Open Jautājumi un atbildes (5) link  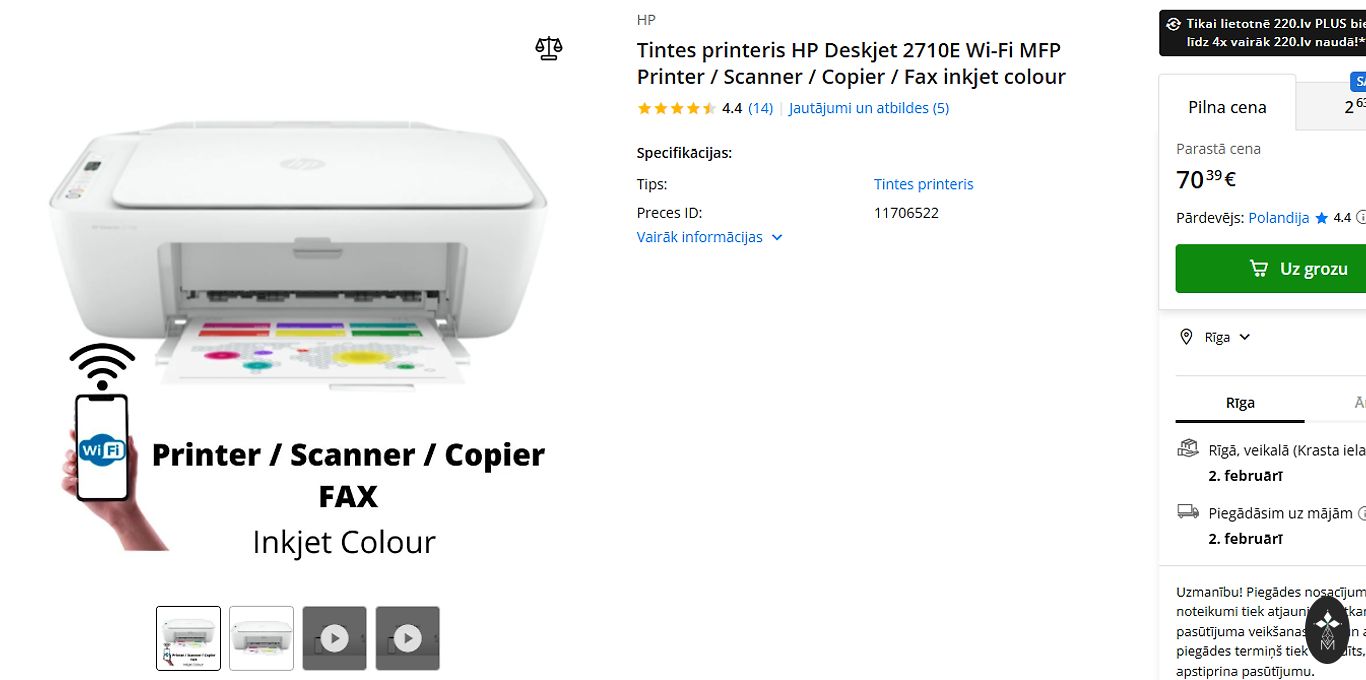[x=868, y=108]
